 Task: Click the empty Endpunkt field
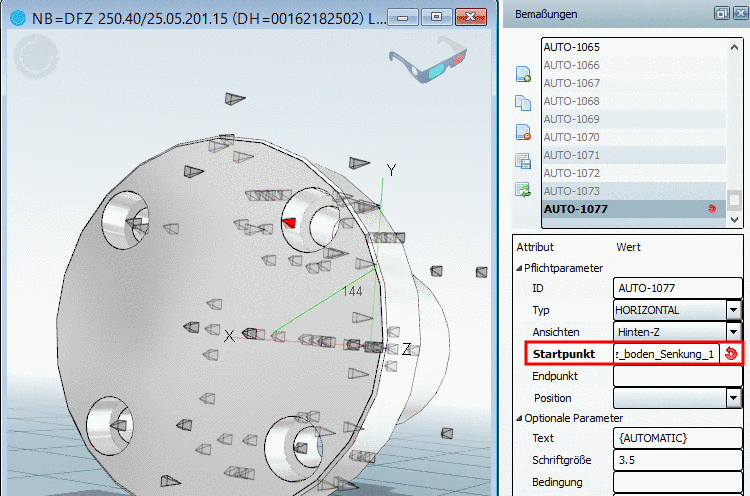[677, 375]
